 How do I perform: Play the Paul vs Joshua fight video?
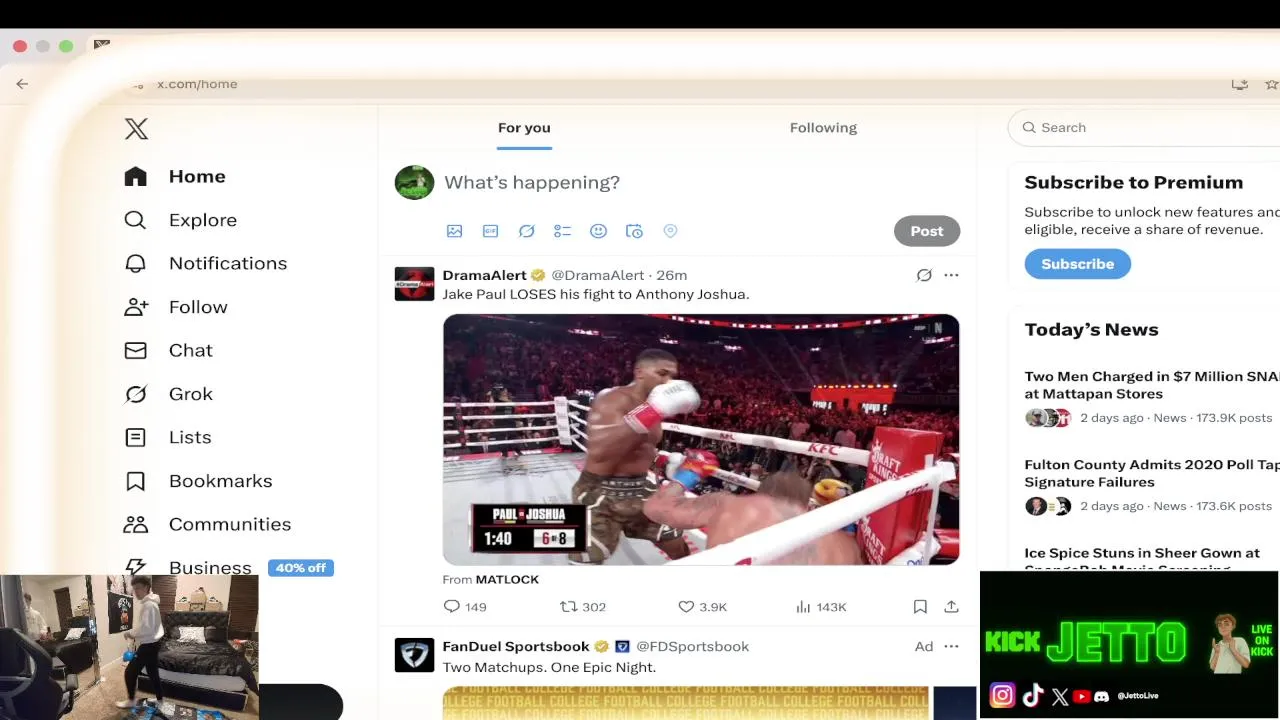[701, 440]
